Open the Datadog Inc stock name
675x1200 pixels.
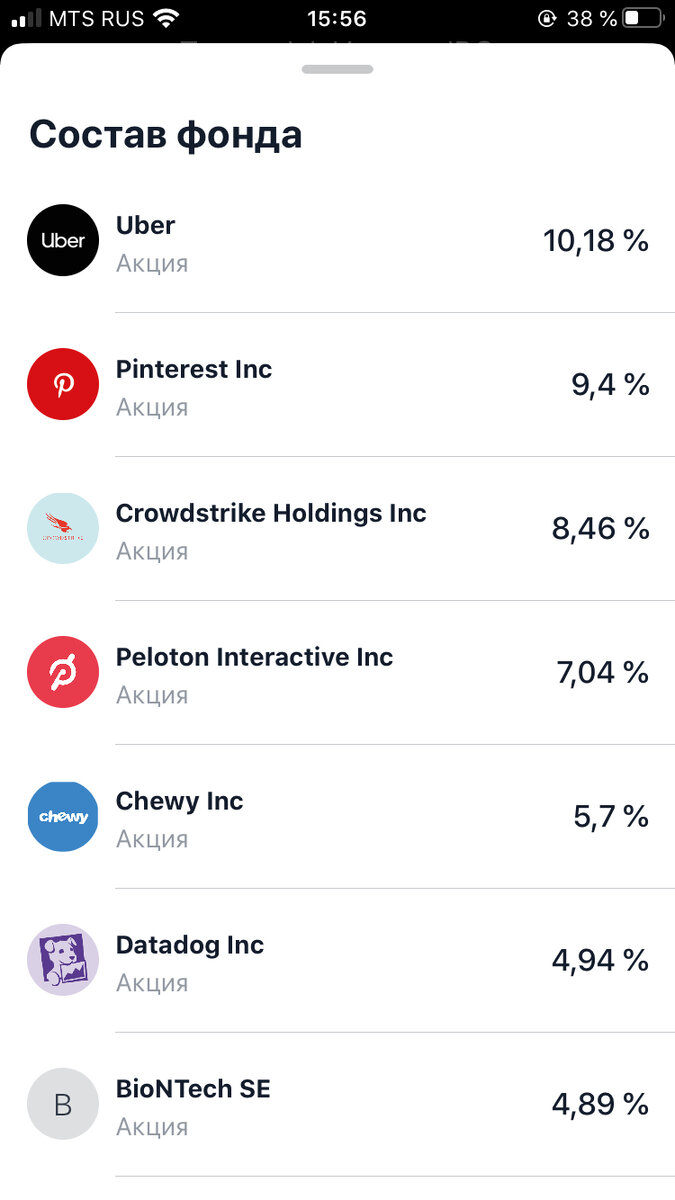click(x=190, y=946)
